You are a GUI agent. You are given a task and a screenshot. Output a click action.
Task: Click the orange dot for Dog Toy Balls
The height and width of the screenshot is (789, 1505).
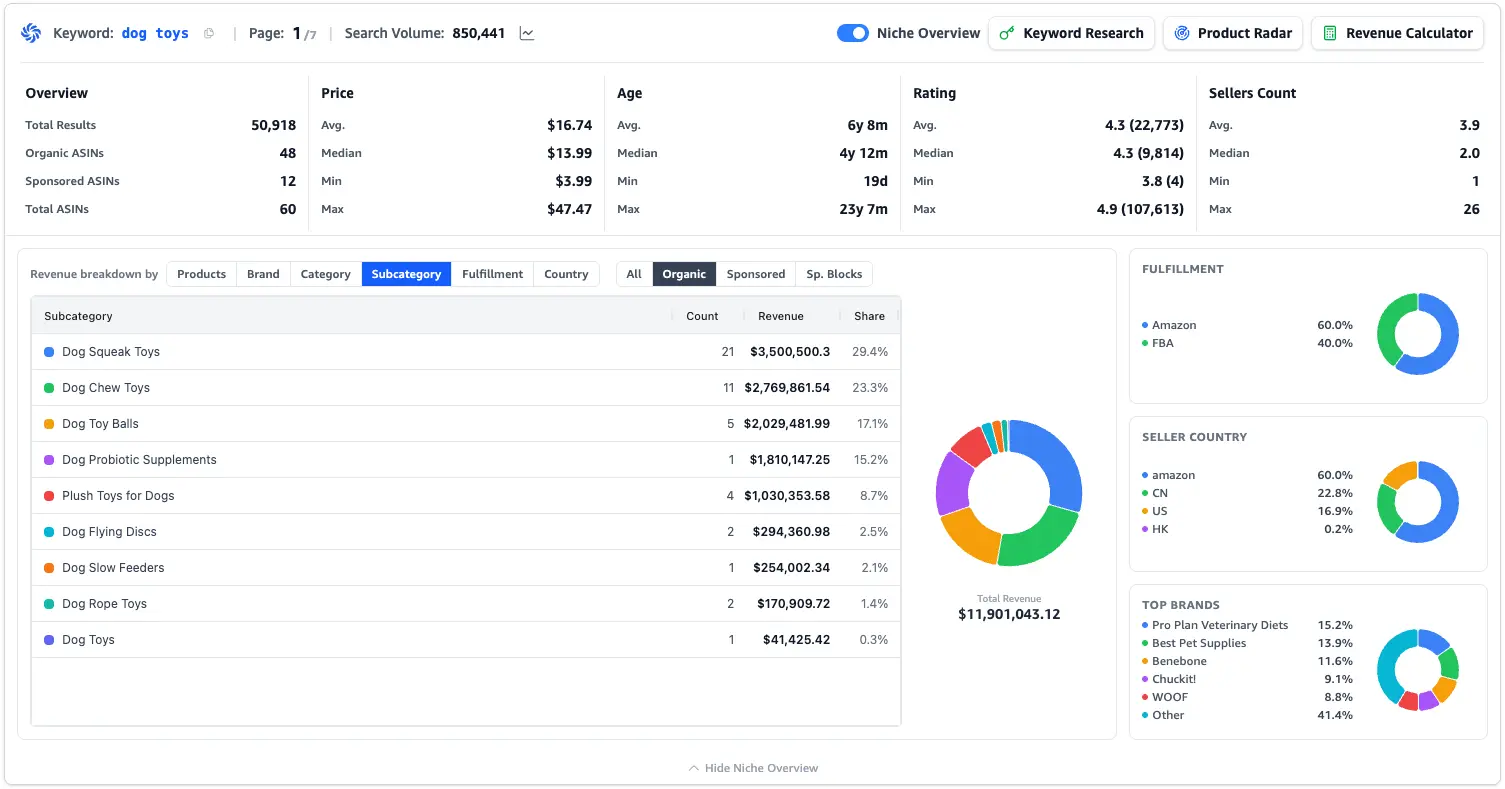(x=49, y=424)
